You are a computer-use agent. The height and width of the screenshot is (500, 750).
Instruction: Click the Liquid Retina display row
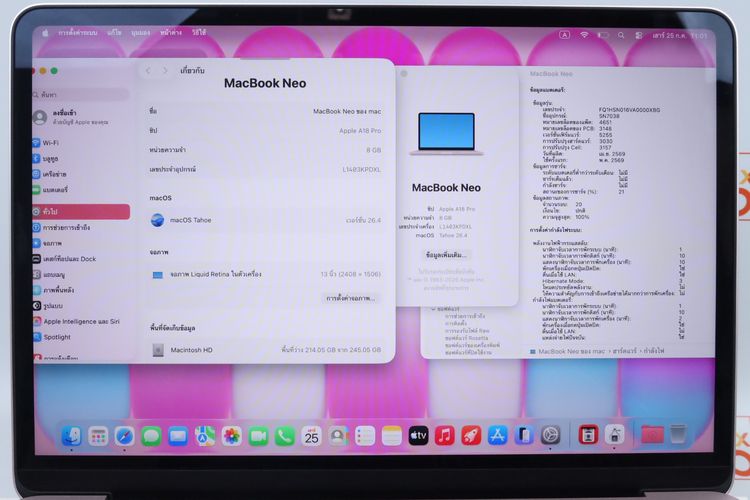pyautogui.click(x=266, y=274)
